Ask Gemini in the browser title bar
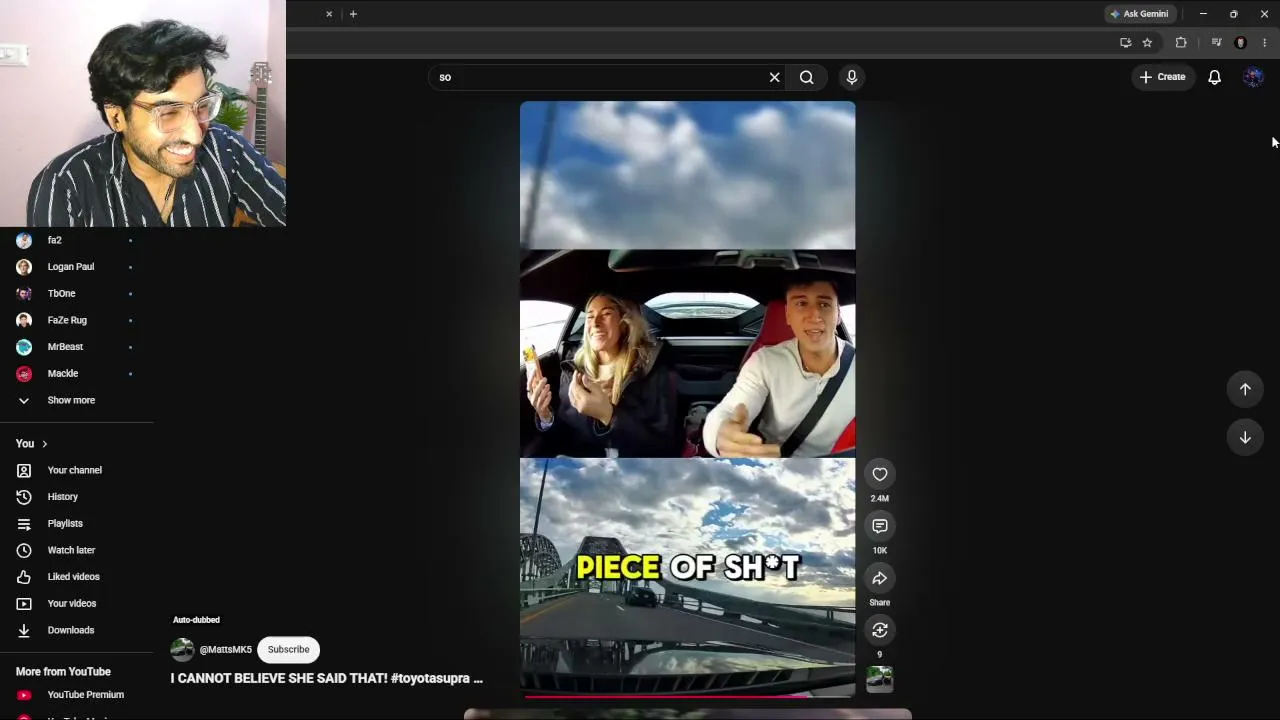This screenshot has width=1280, height=720. [x=1139, y=14]
